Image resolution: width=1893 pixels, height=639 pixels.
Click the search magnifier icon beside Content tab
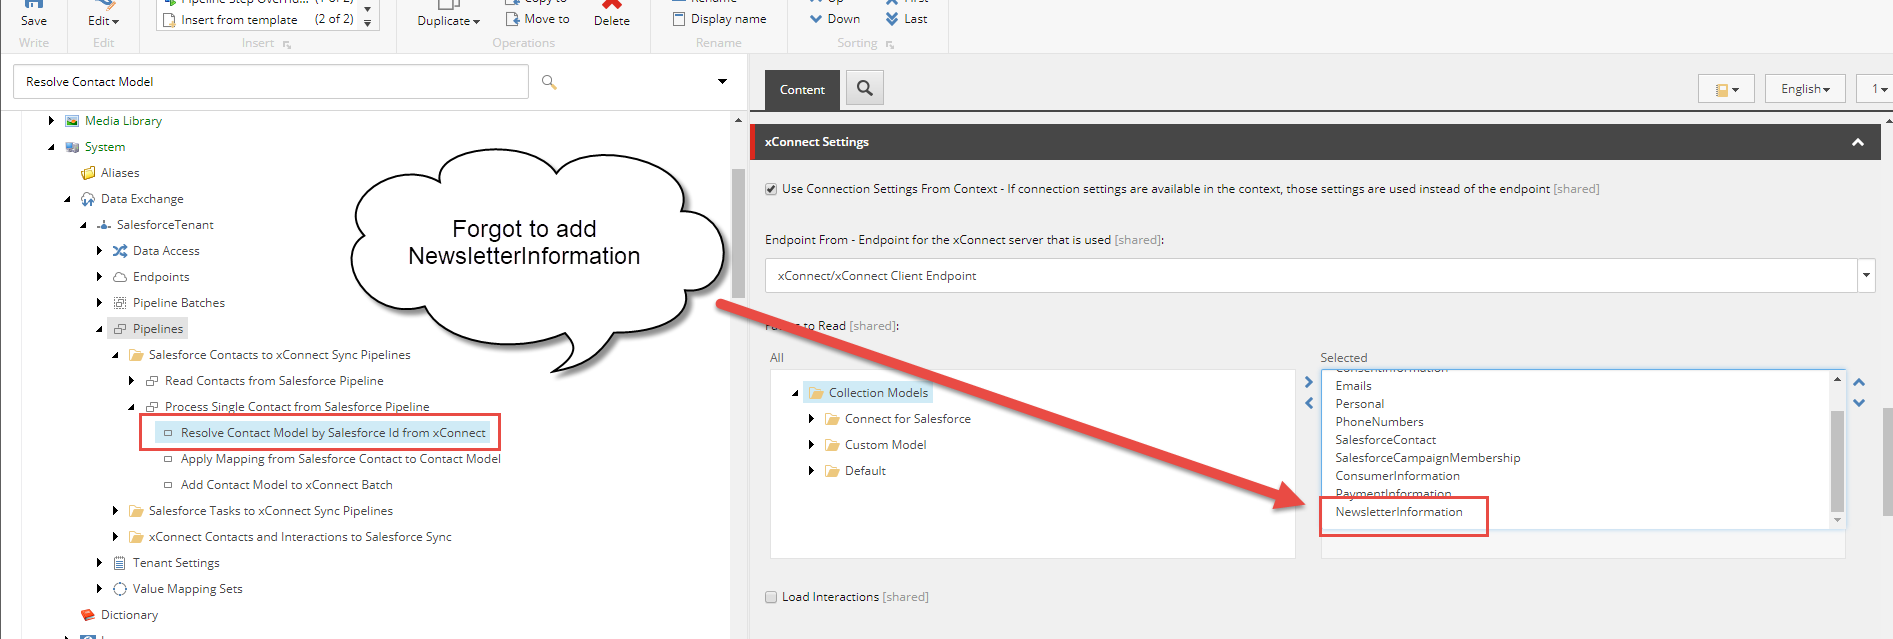point(865,89)
